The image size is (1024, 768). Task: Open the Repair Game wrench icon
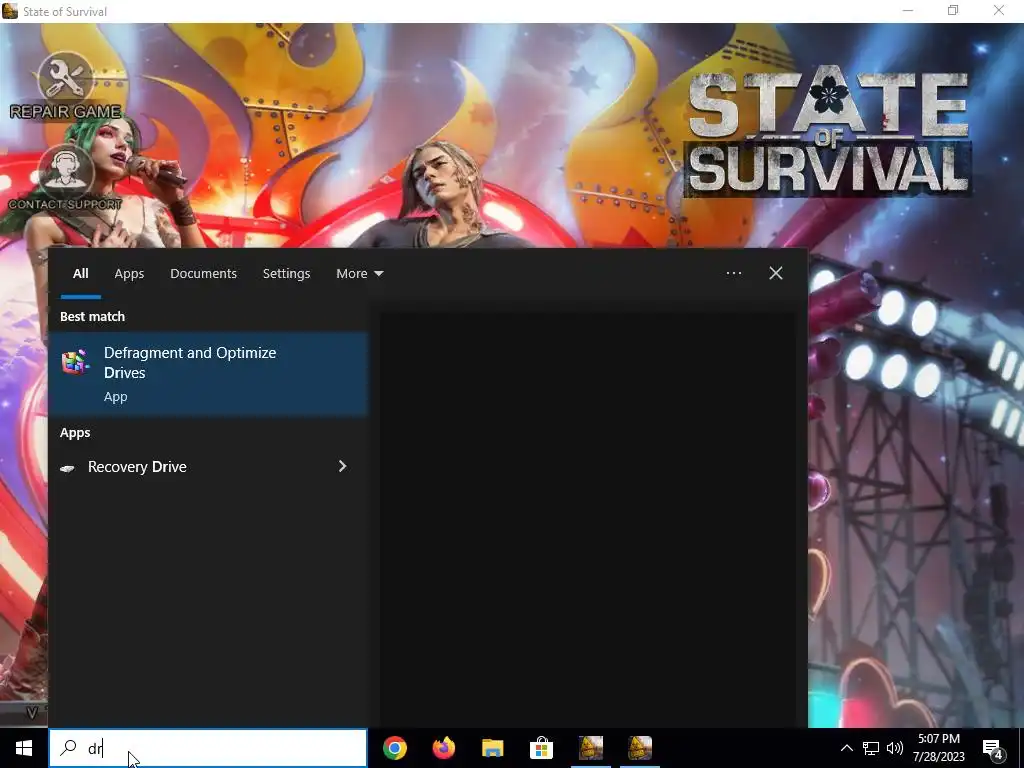[65, 78]
